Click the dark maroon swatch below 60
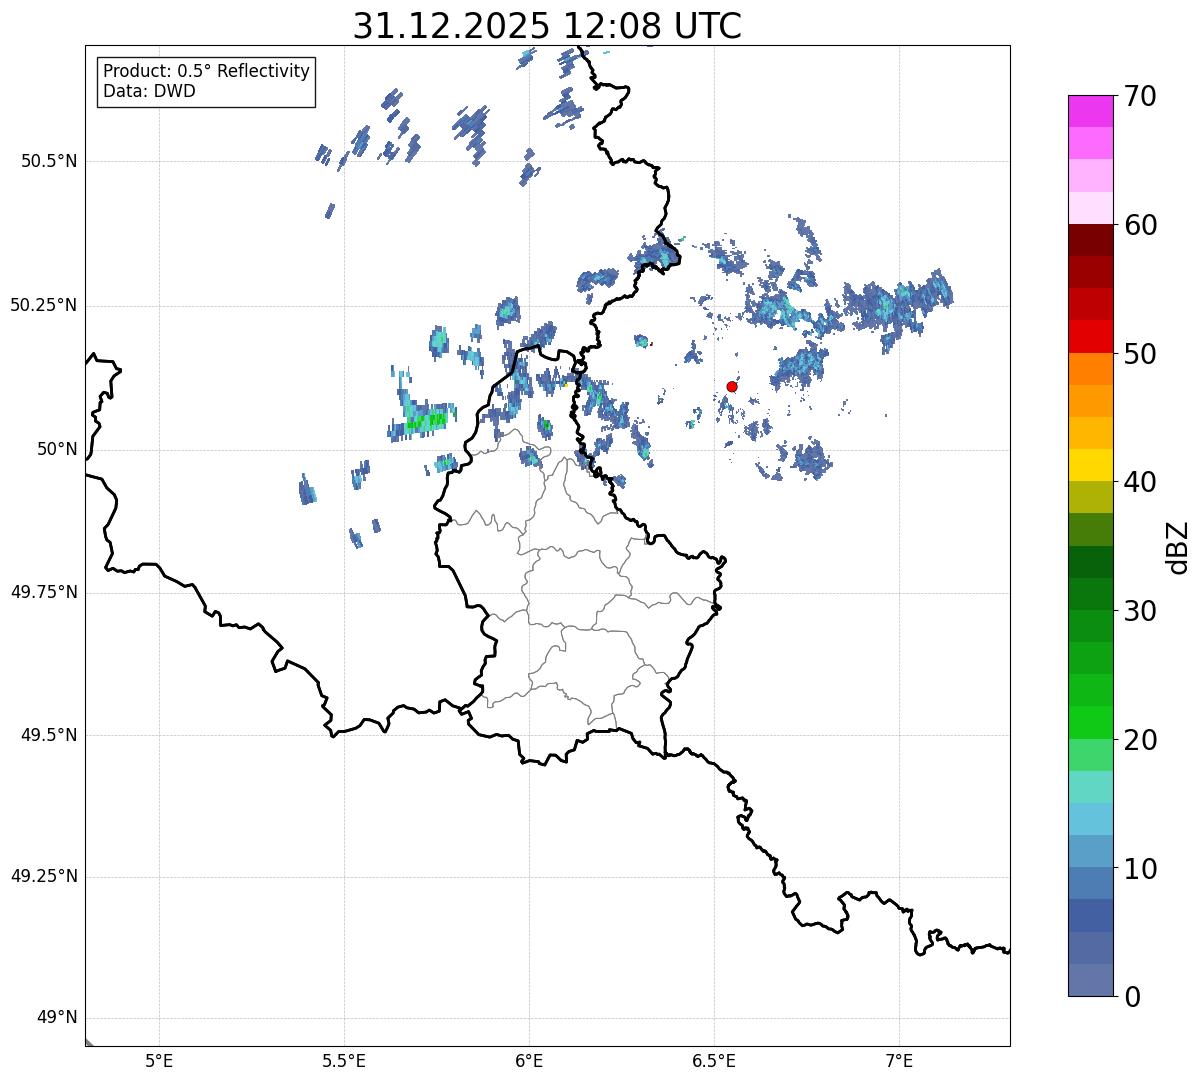Screen dimensions: 1202x1081 1091,240
